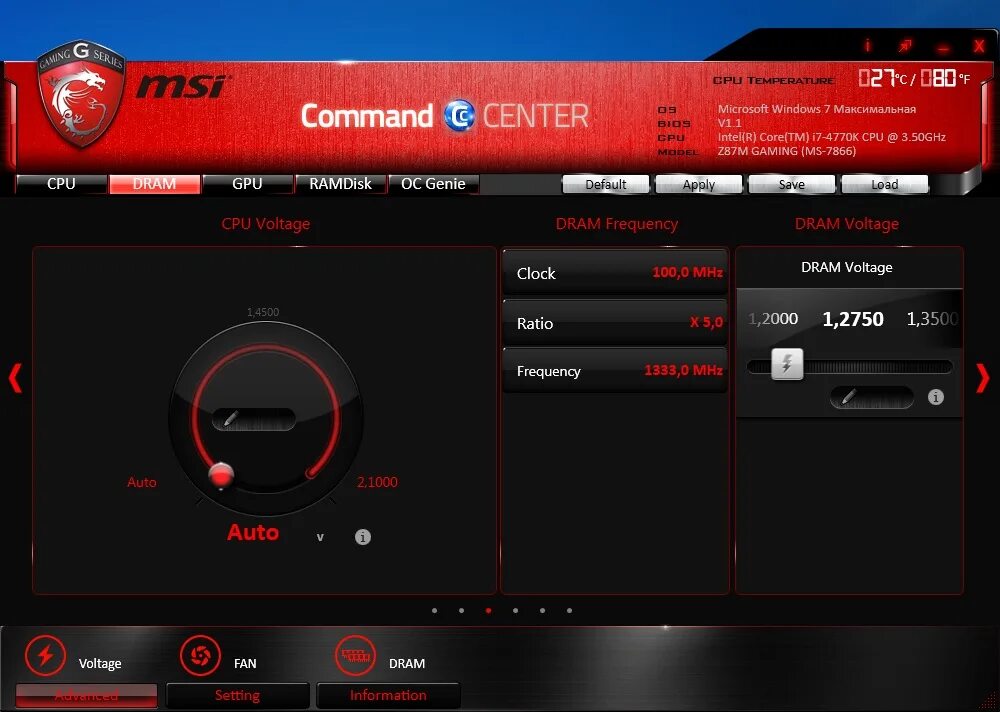Click the pencil edit field under DRAM Voltage slider
This screenshot has height=712, width=1000.
point(871,397)
